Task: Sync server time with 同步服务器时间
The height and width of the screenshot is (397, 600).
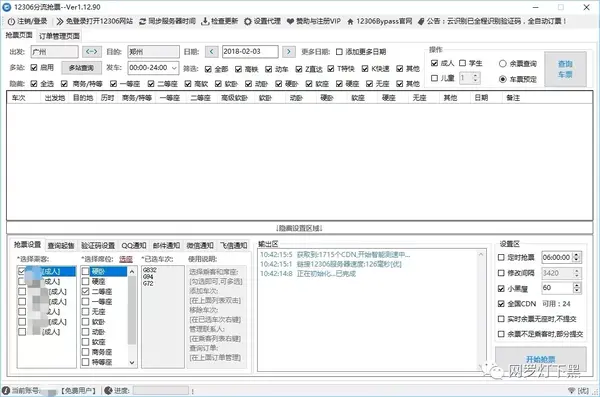Action: [167, 21]
